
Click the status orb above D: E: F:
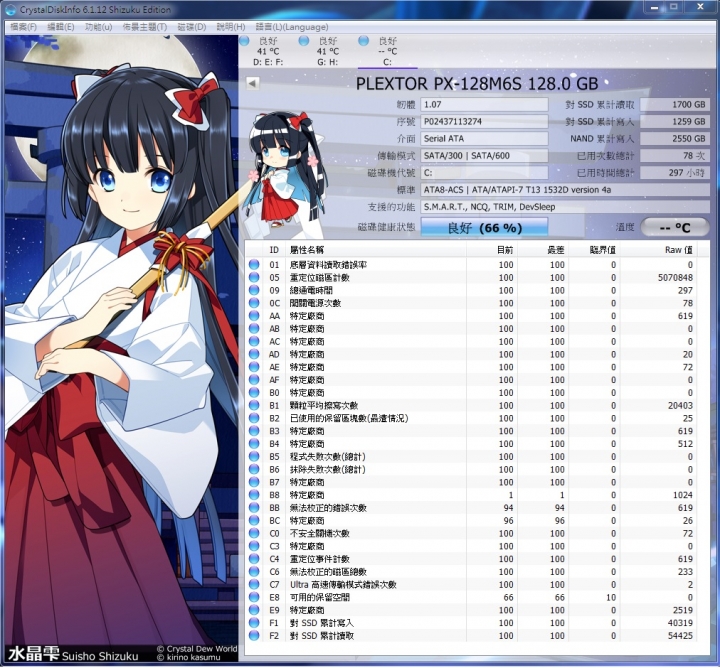(x=245, y=41)
